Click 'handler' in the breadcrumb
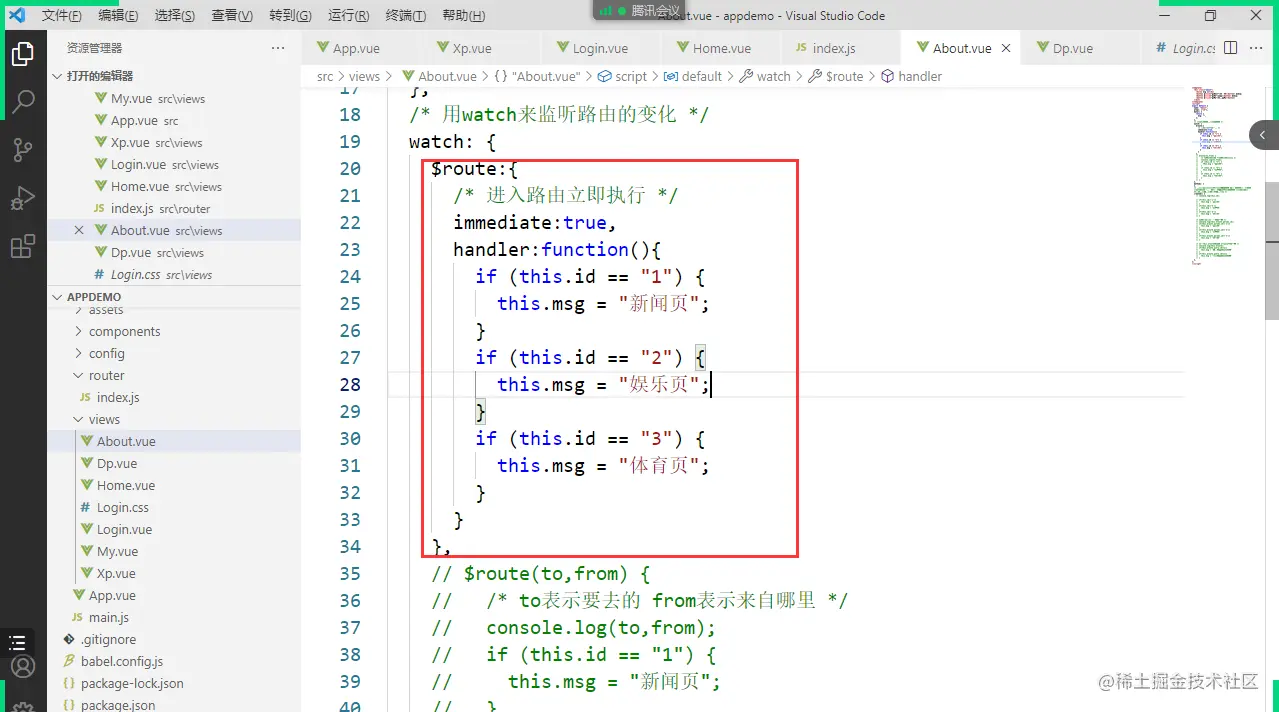This screenshot has width=1279, height=712. tap(920, 76)
